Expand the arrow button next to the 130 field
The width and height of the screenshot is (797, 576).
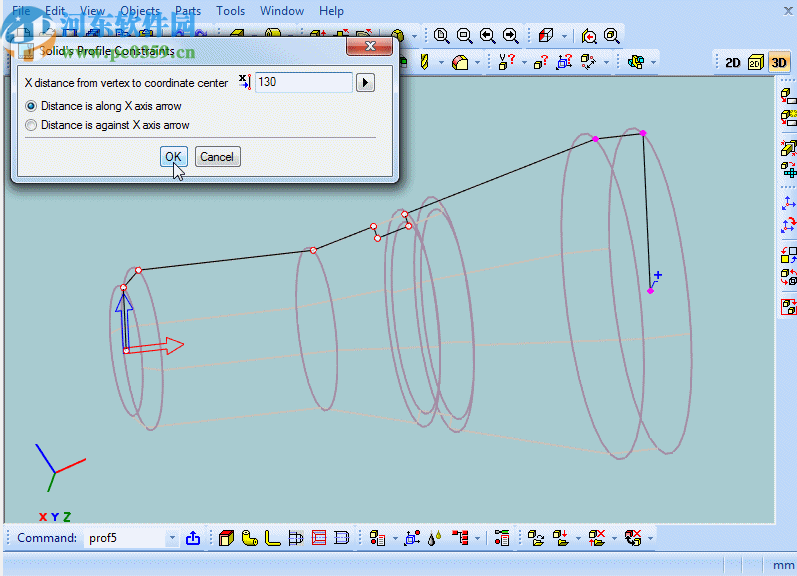tap(366, 82)
